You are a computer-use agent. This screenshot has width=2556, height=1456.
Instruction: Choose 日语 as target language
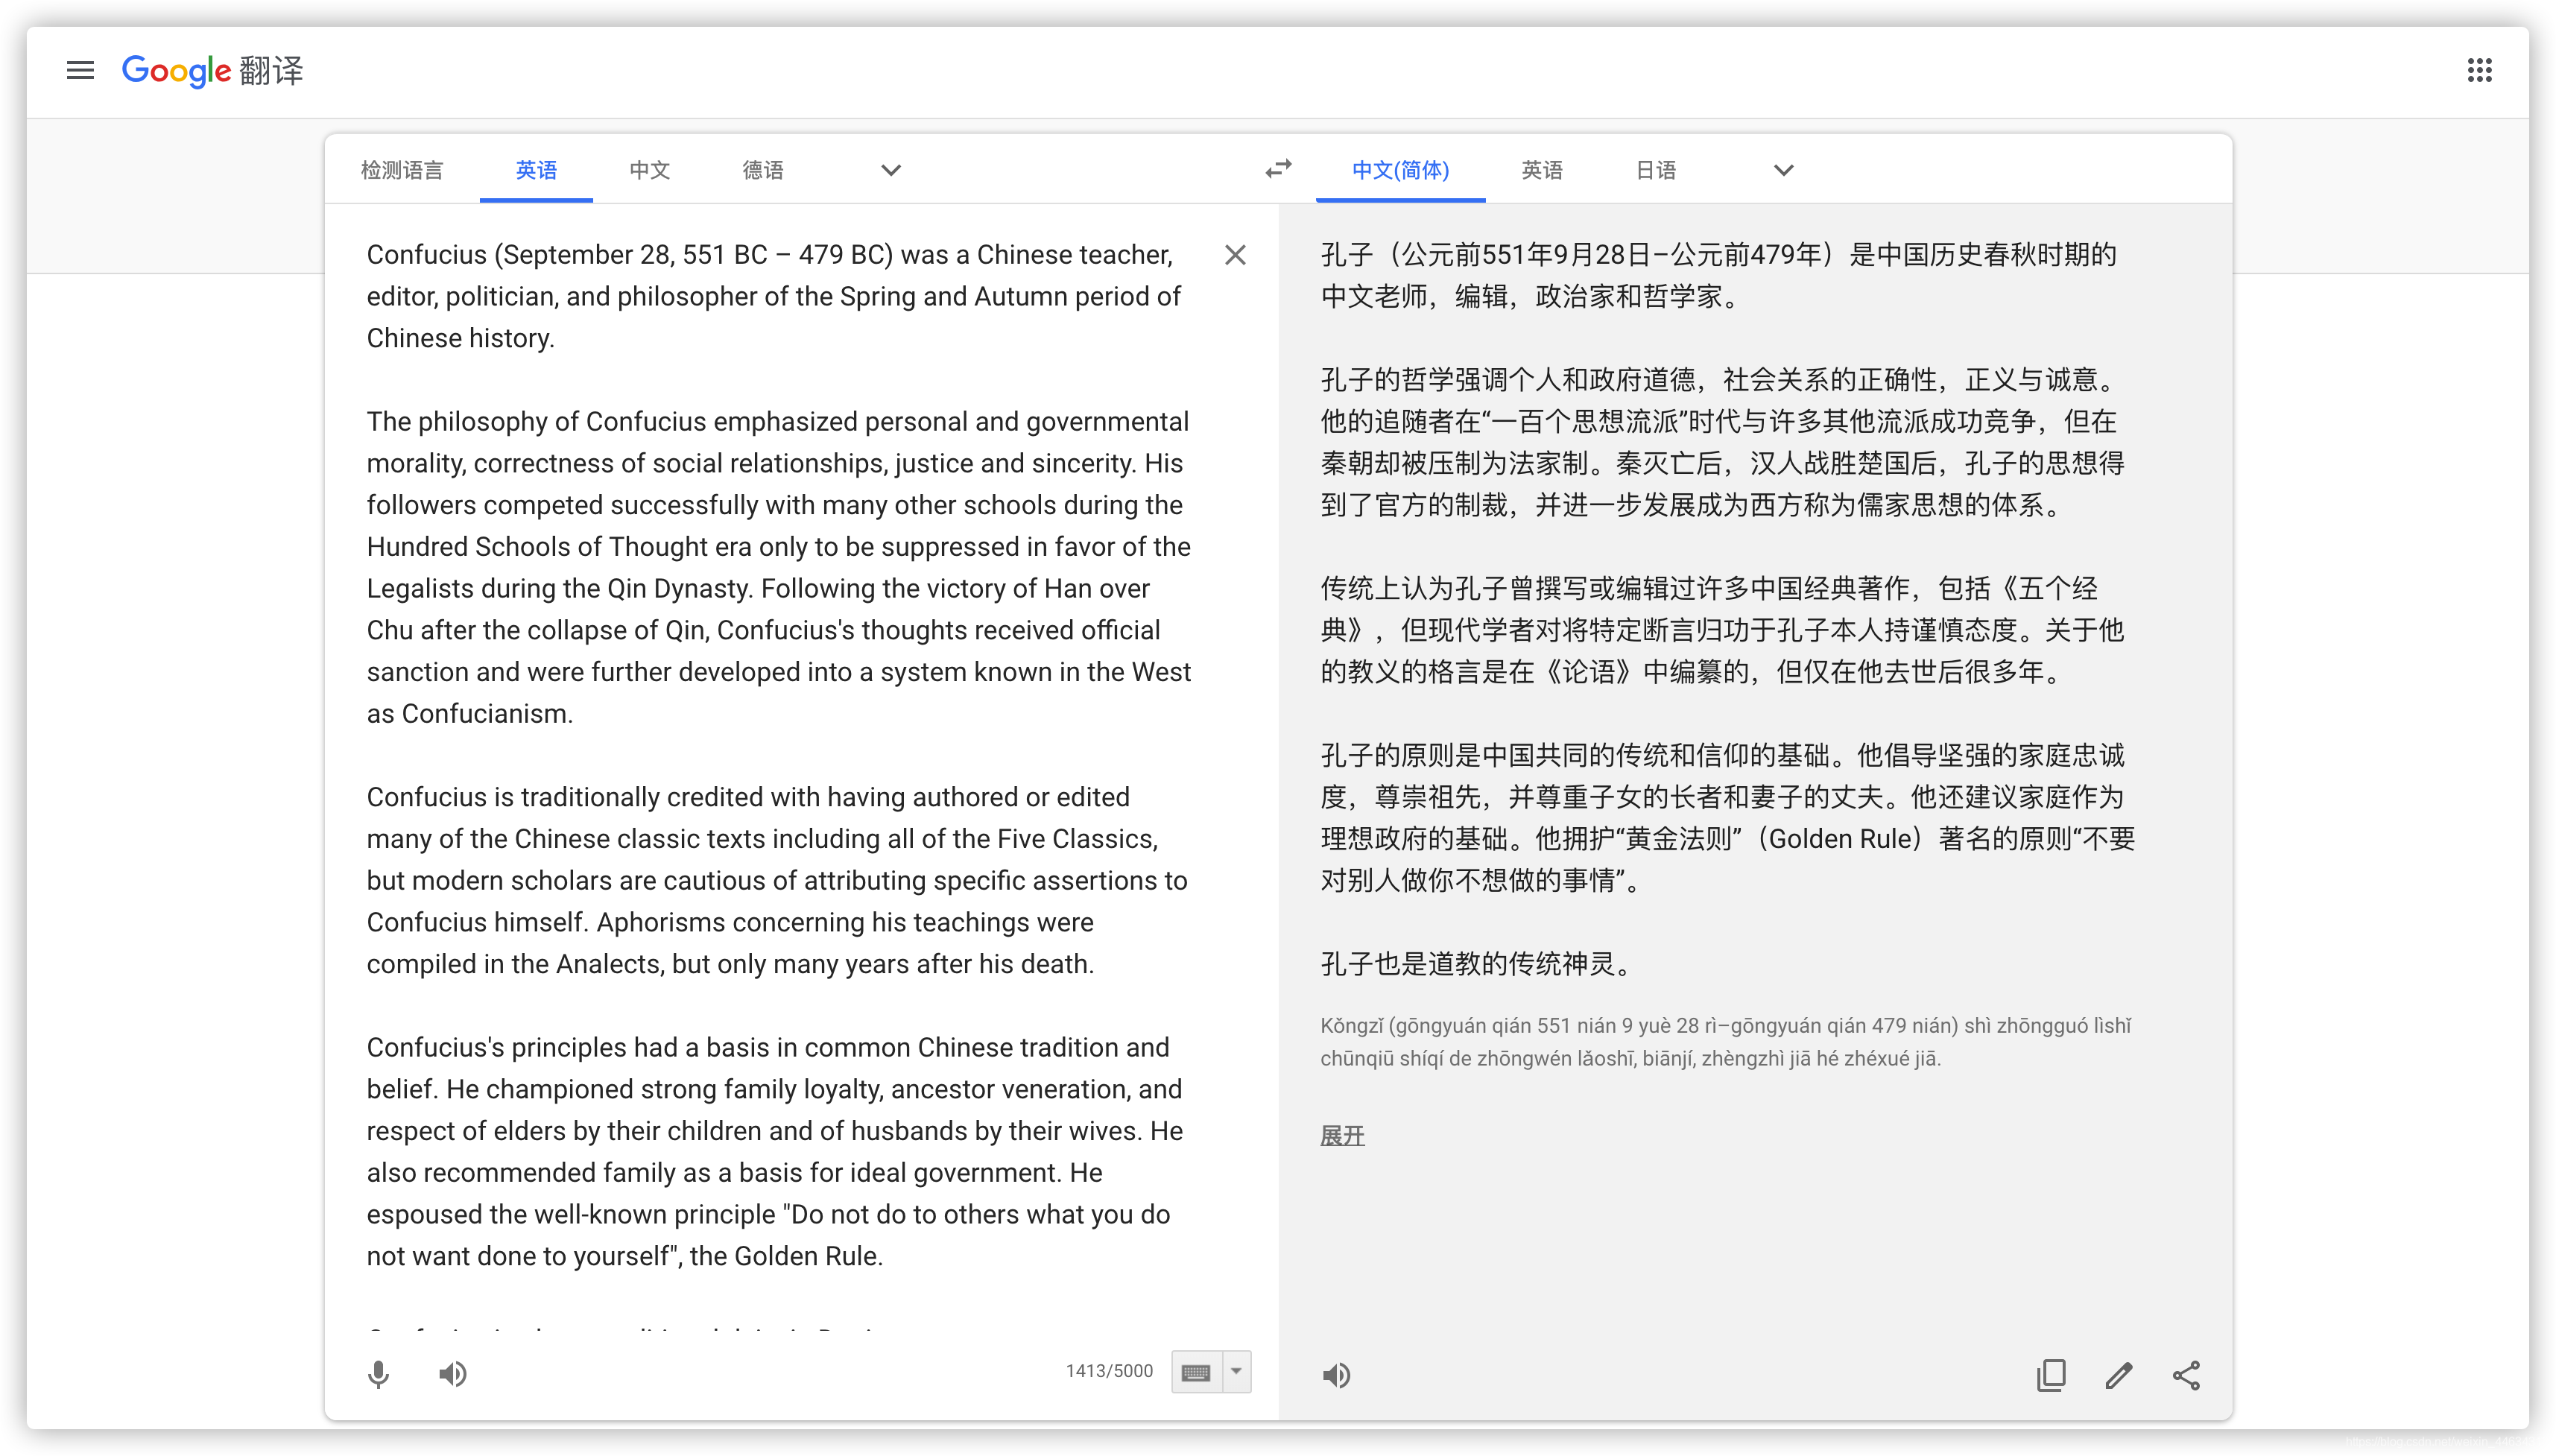pyautogui.click(x=1655, y=170)
